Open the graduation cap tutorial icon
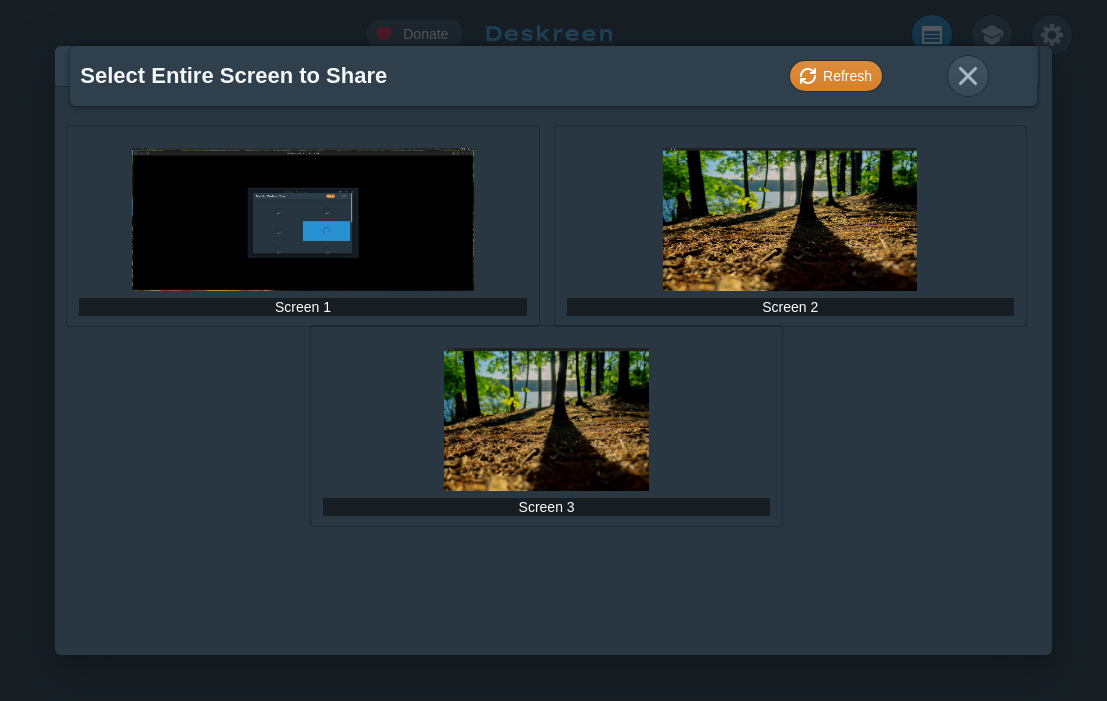 [991, 35]
